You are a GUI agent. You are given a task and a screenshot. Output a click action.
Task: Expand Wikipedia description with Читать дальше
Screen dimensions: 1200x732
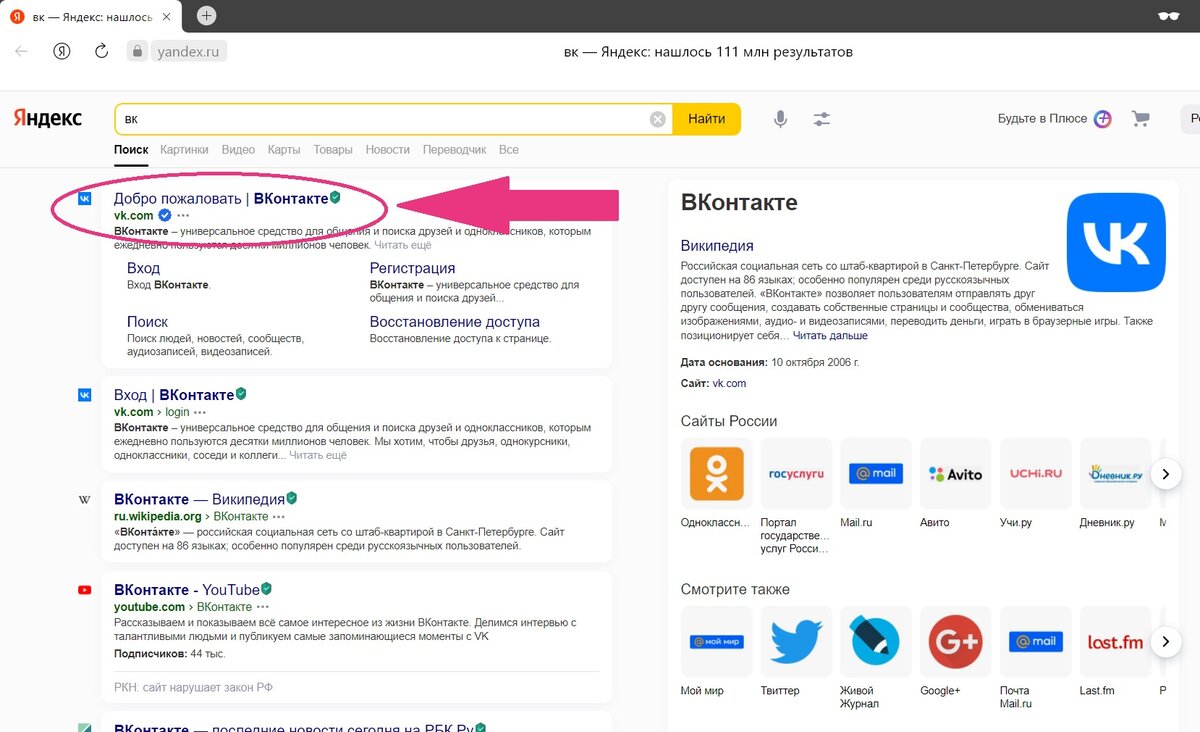click(830, 336)
